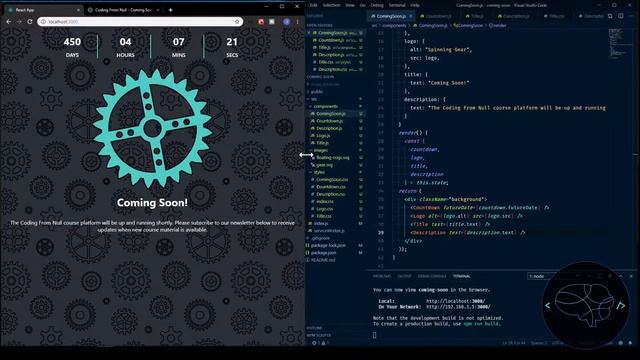Screen dimensions: 640x360
Task: Click the errors and warnings status bar item
Action: click(x=320, y=343)
